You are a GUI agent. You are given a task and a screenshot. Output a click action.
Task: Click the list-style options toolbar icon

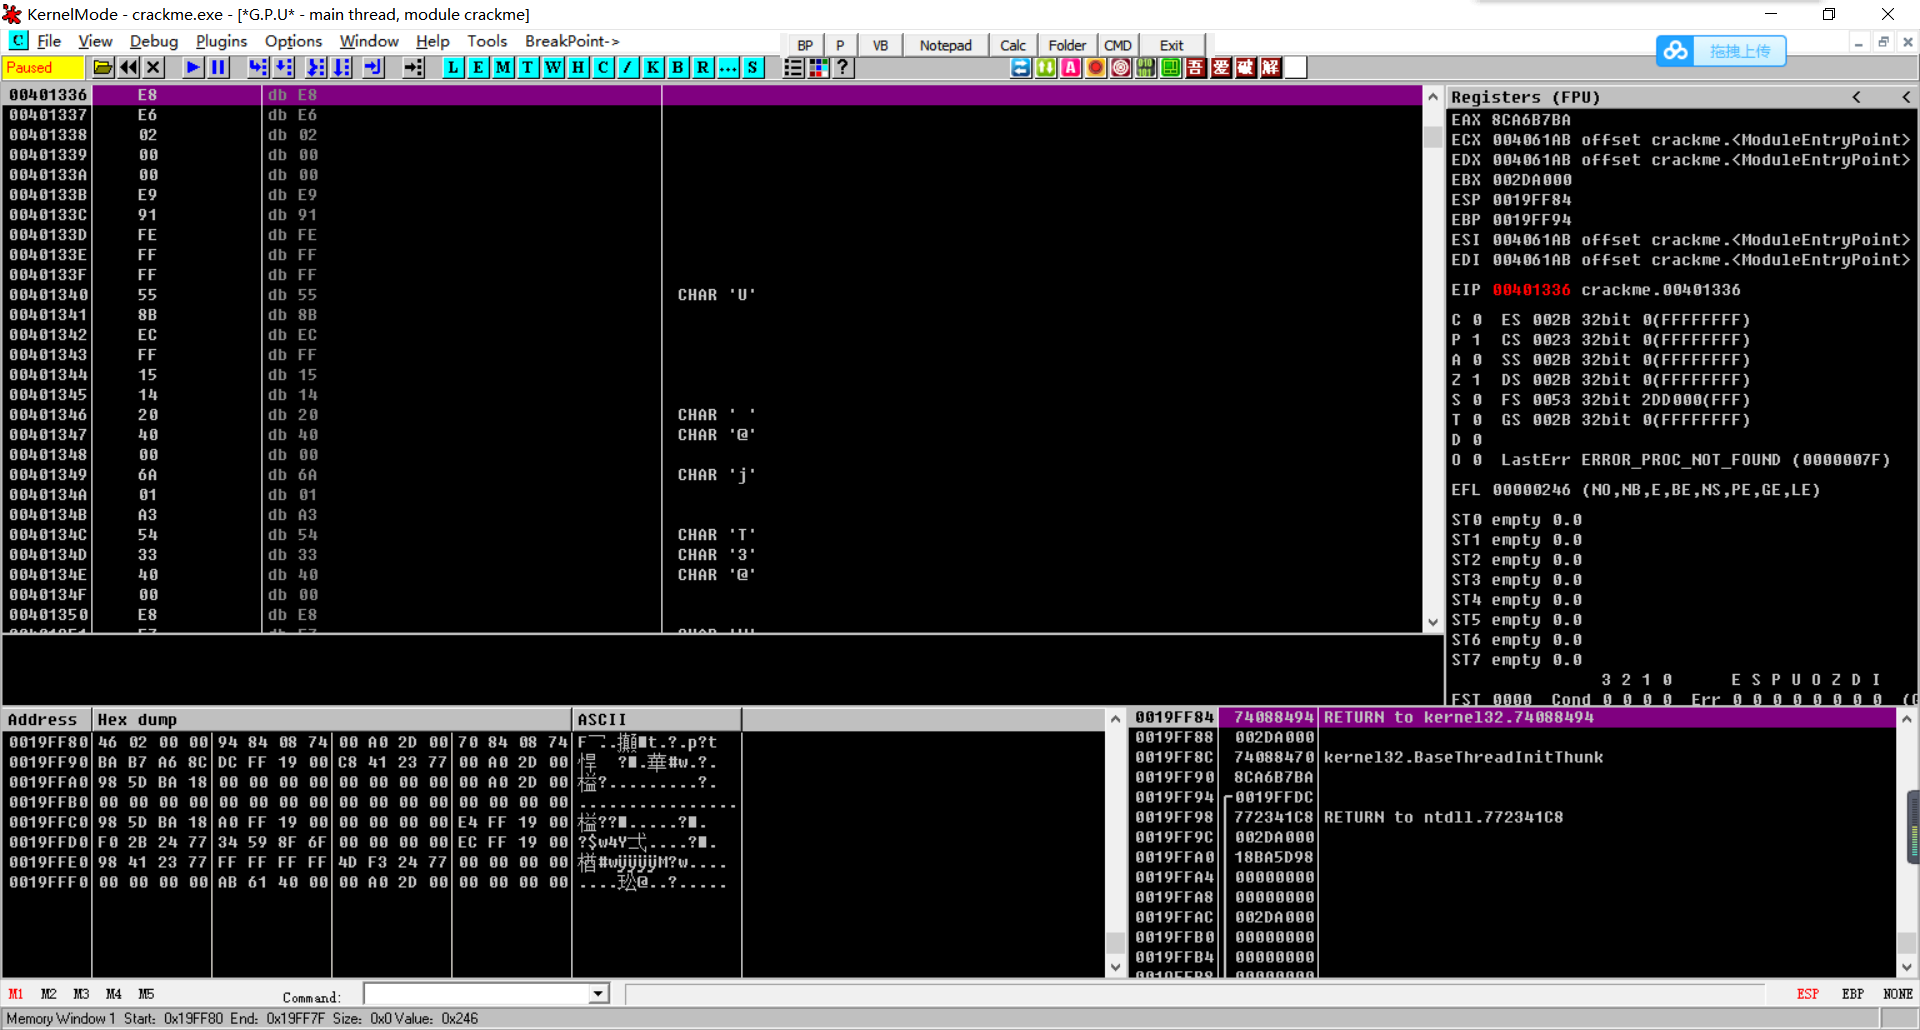pyautogui.click(x=793, y=67)
